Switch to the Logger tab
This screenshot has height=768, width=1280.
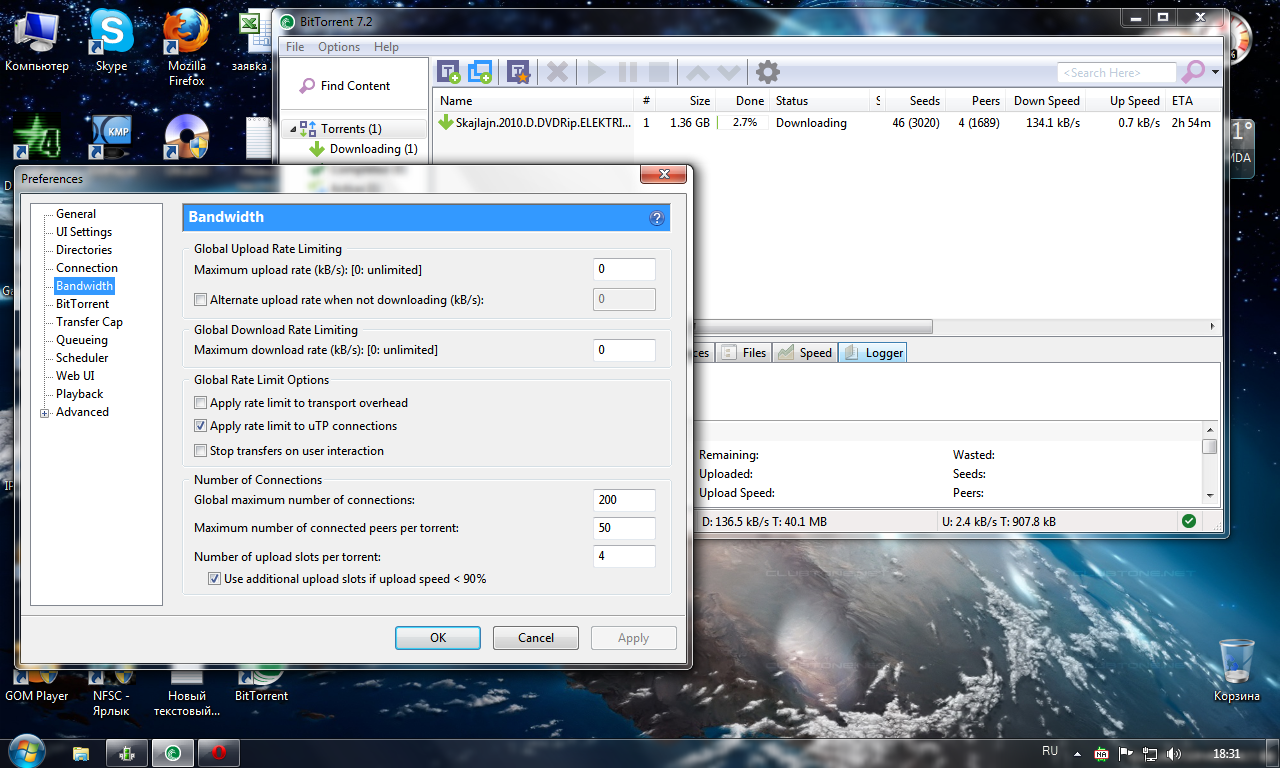click(x=873, y=352)
